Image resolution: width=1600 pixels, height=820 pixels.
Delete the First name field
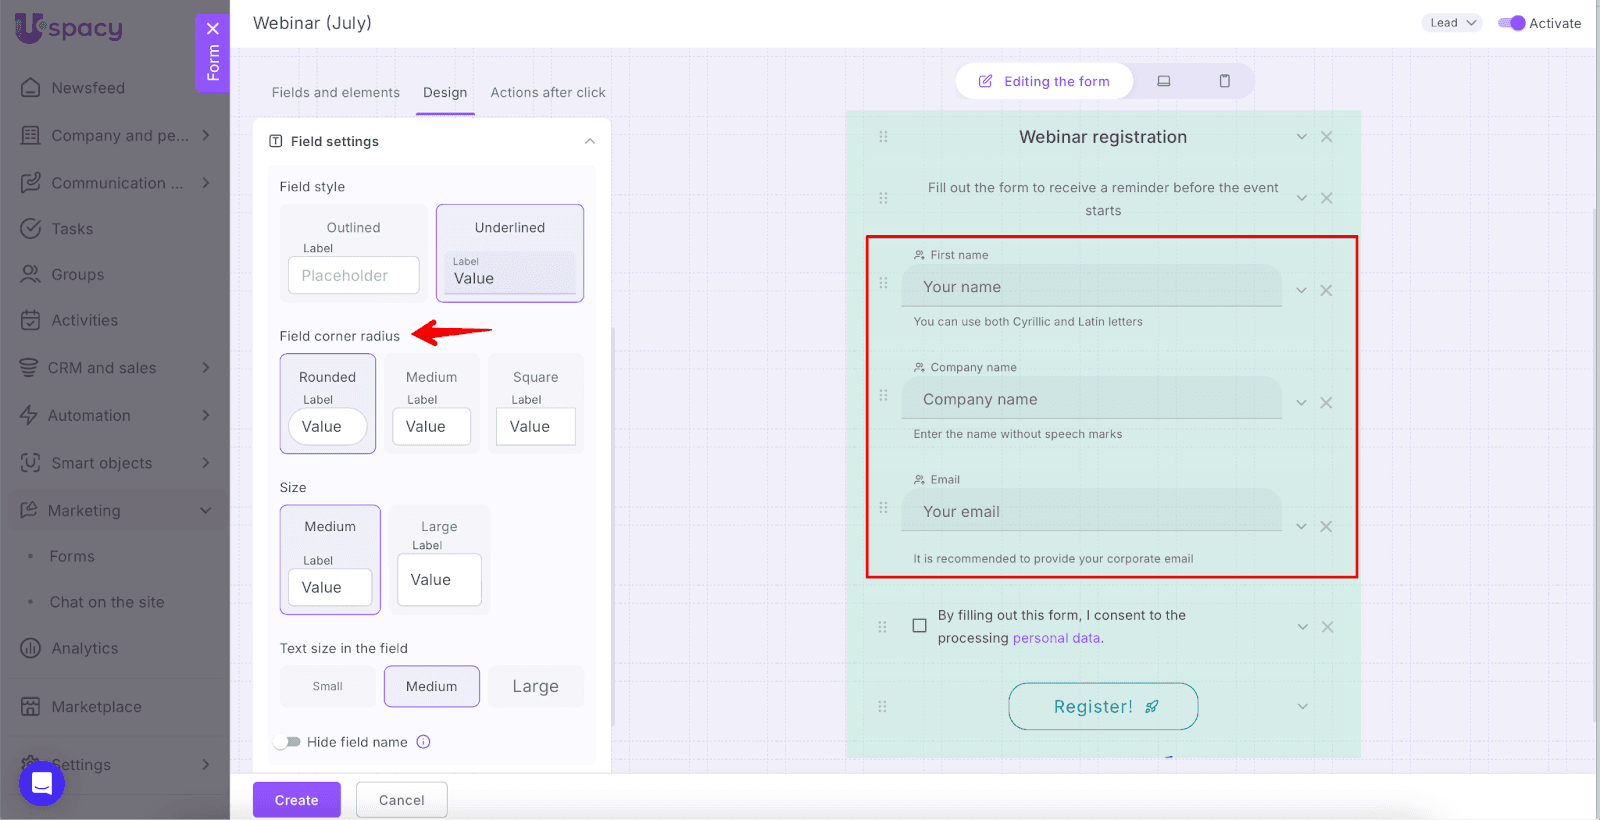pyautogui.click(x=1326, y=290)
